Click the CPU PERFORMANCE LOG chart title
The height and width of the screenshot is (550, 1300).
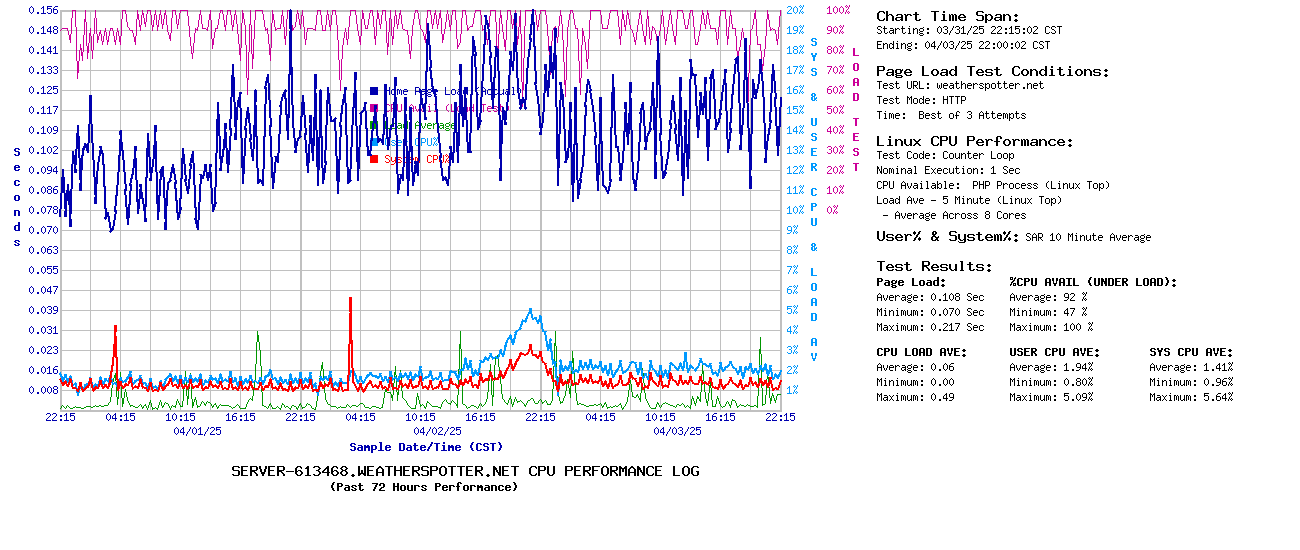point(465,471)
